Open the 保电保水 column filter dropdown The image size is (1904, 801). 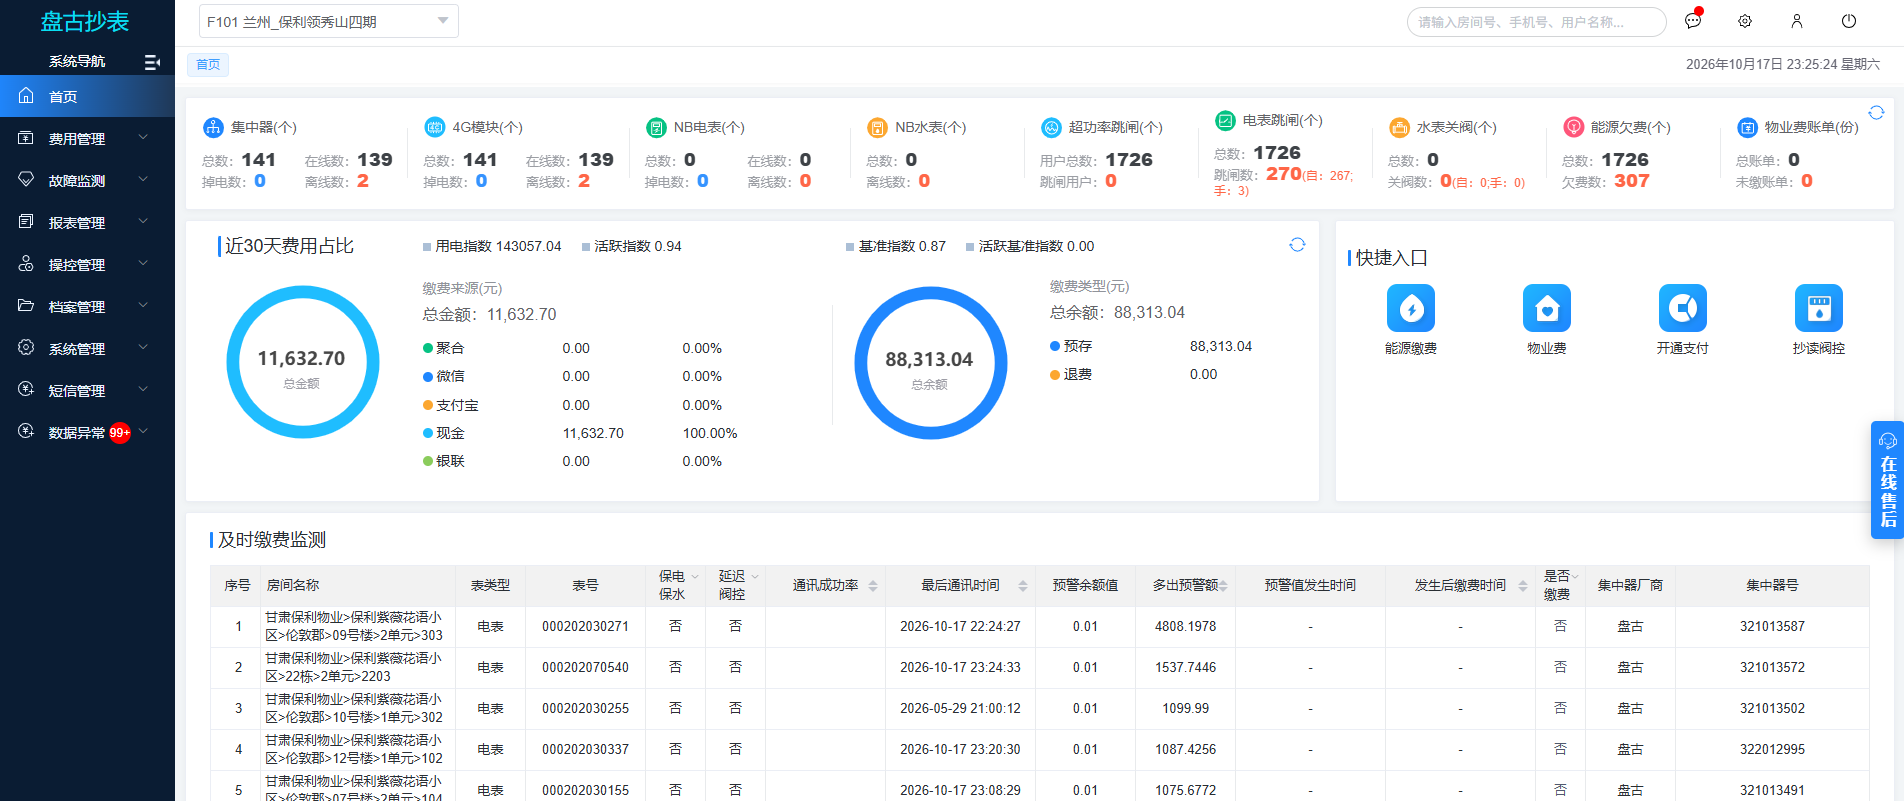695,577
